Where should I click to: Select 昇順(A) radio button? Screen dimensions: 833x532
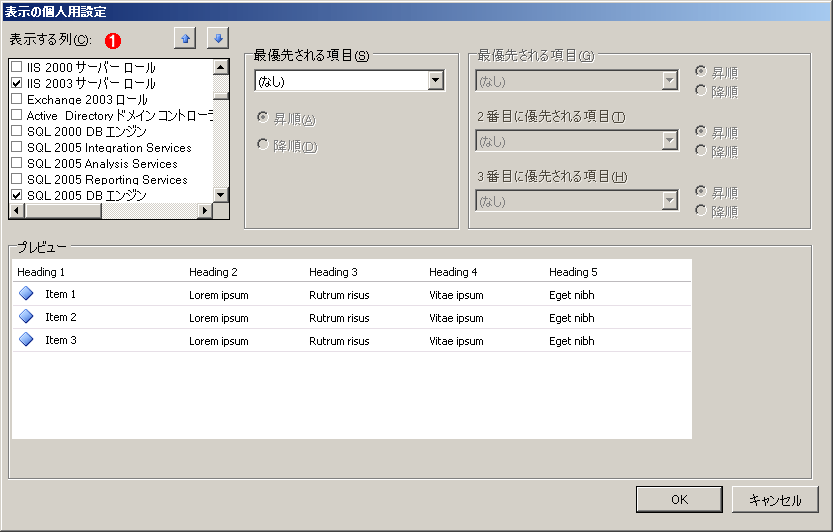pyautogui.click(x=262, y=117)
